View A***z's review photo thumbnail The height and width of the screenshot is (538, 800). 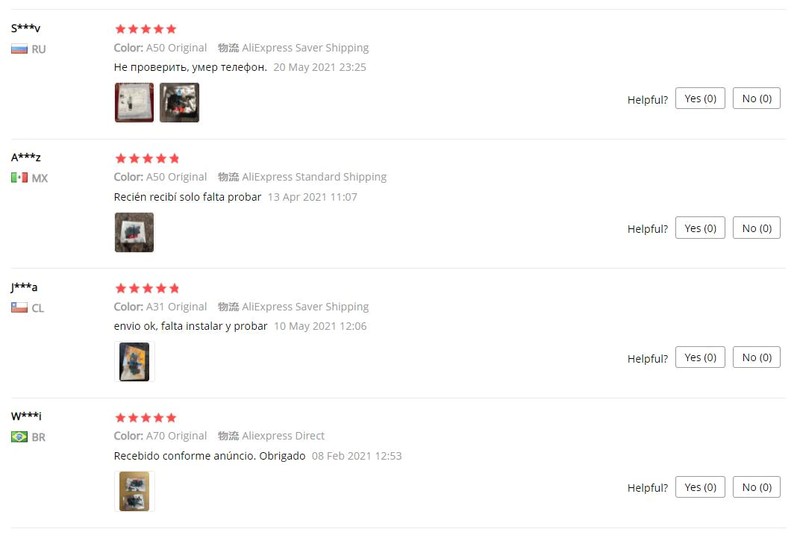pyautogui.click(x=134, y=232)
